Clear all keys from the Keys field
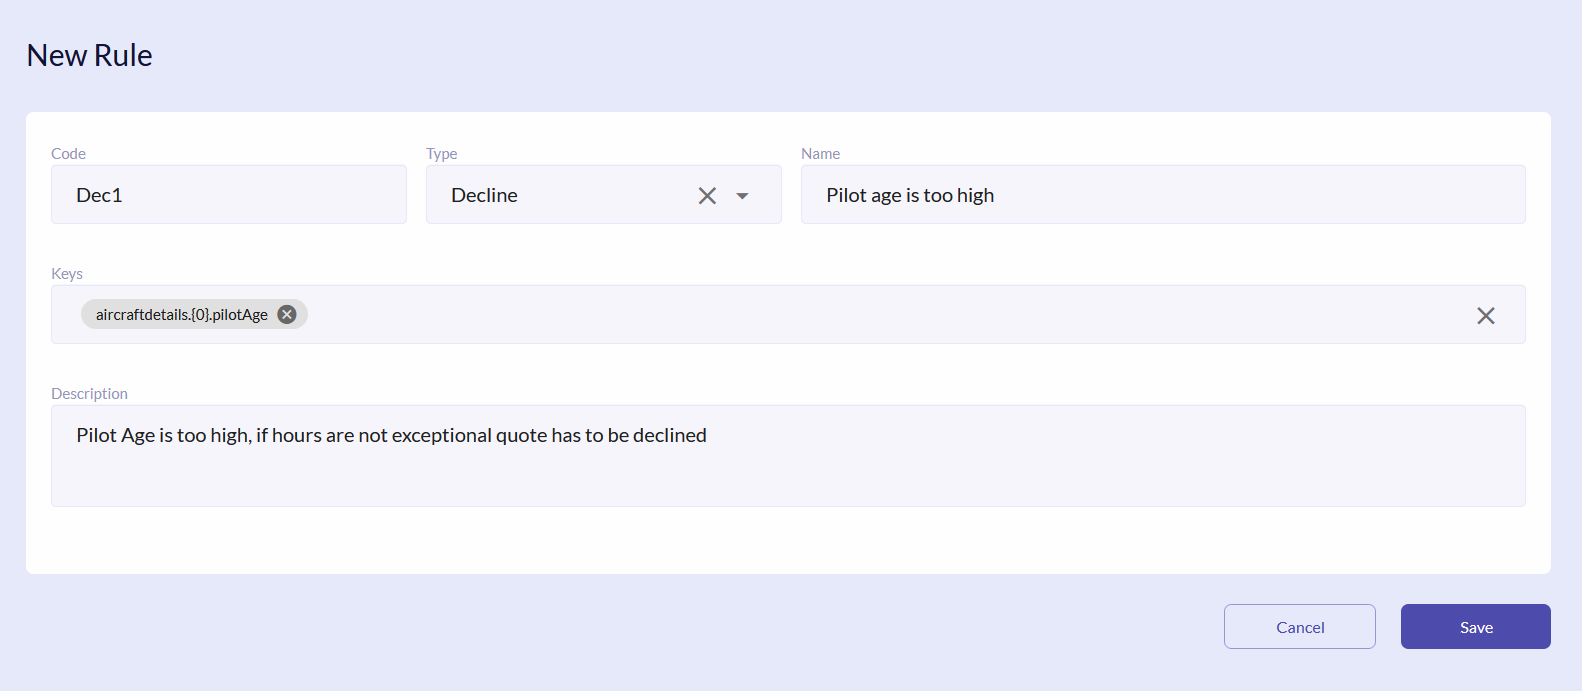 tap(1485, 316)
